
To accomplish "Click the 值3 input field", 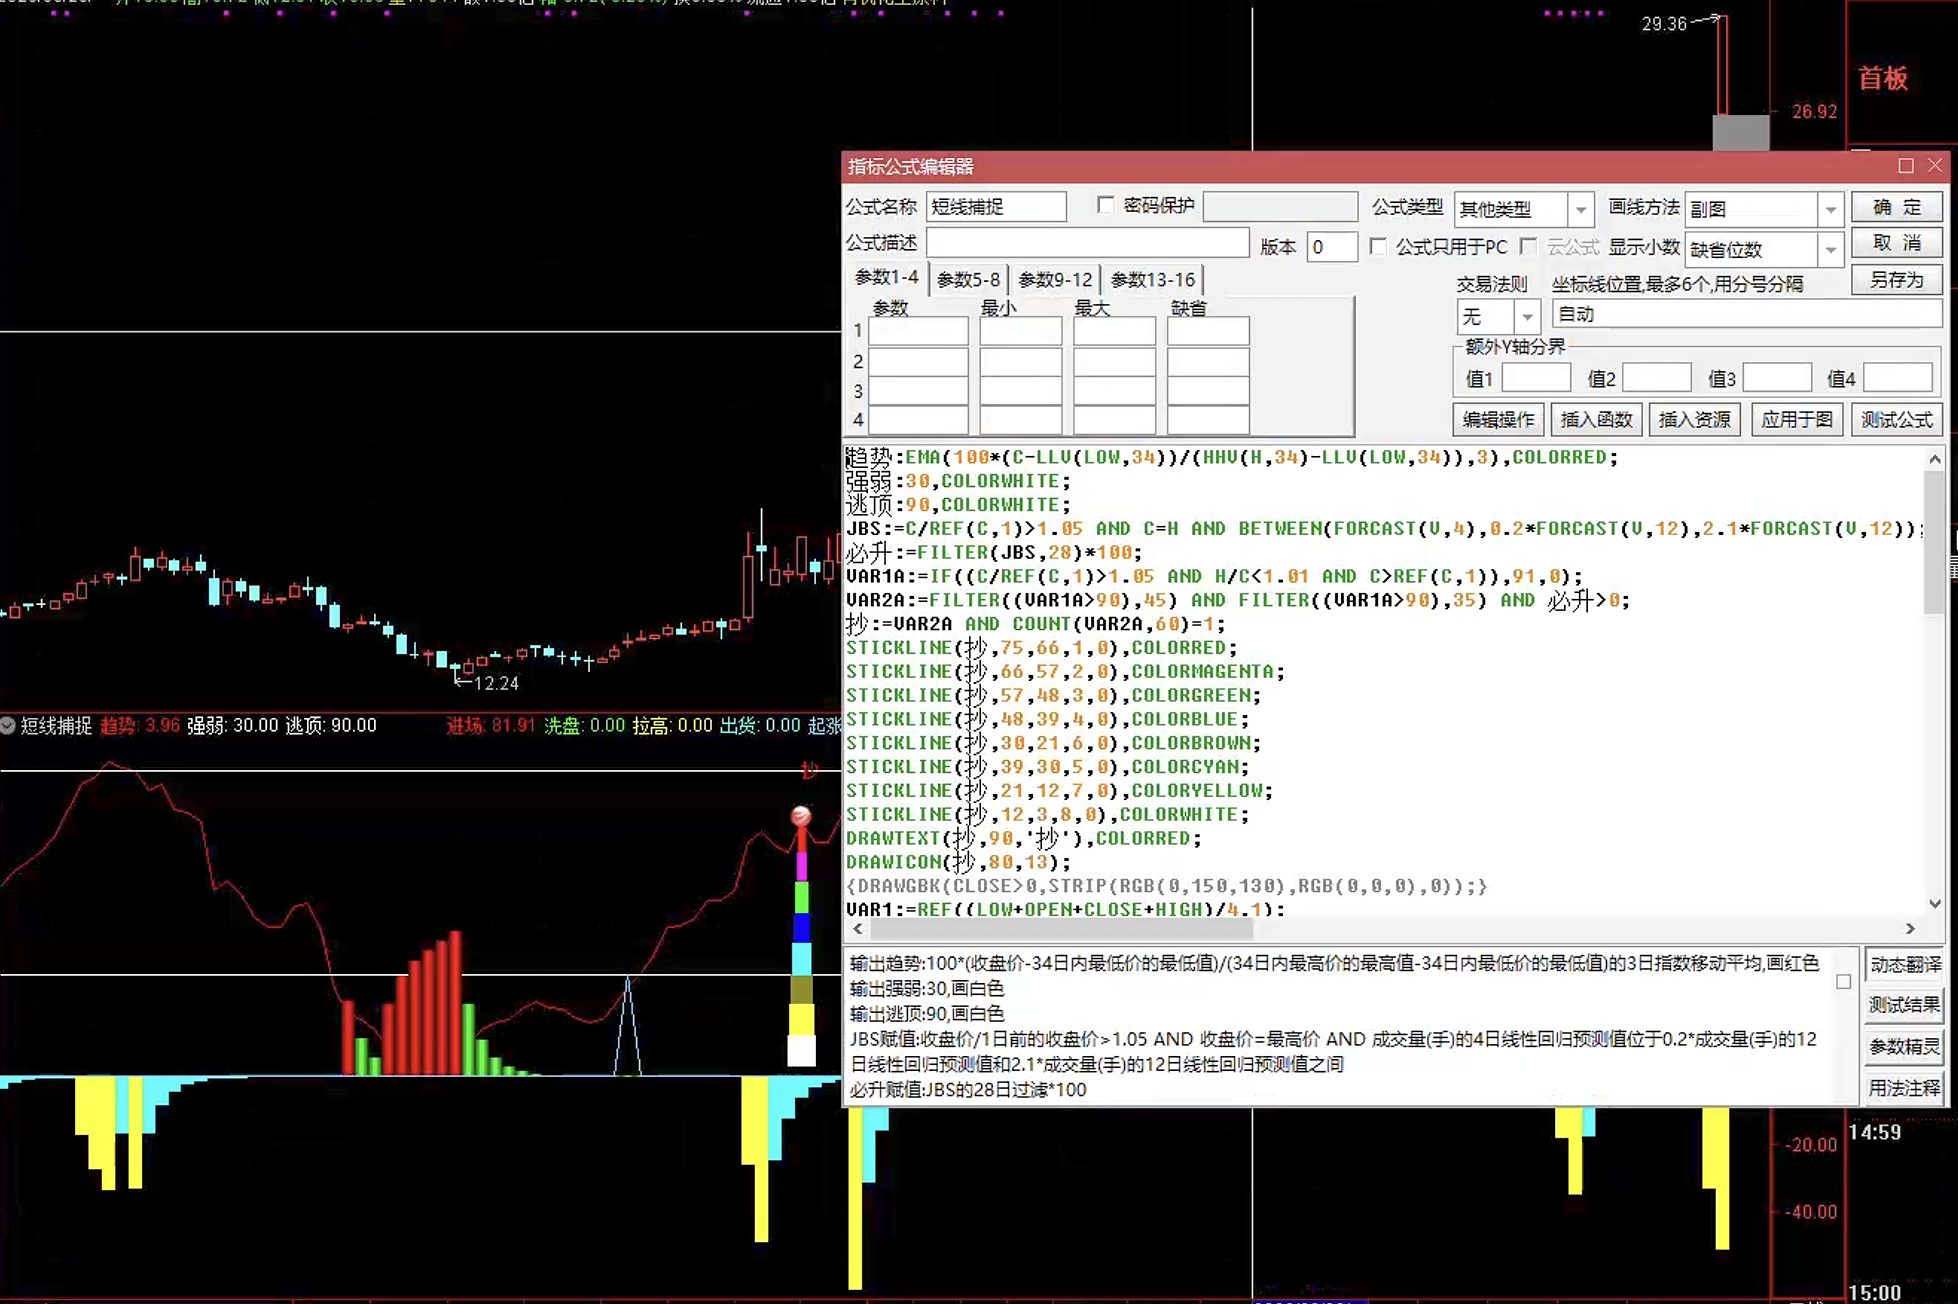I will (1777, 378).
